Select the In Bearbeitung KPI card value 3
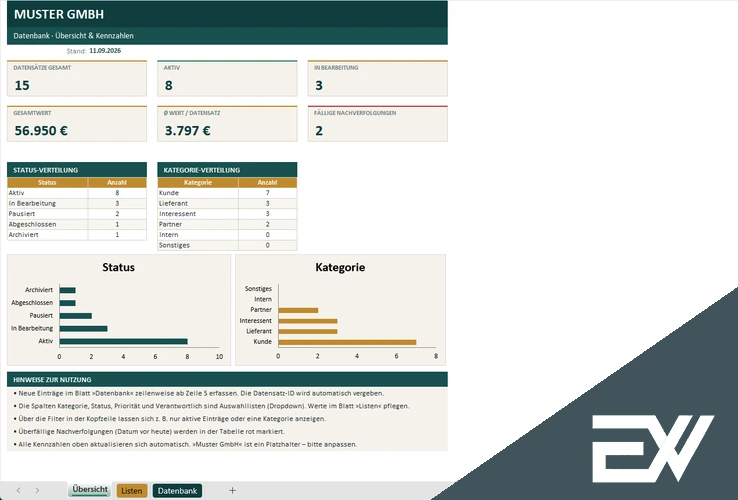The image size is (738, 500). (319, 85)
